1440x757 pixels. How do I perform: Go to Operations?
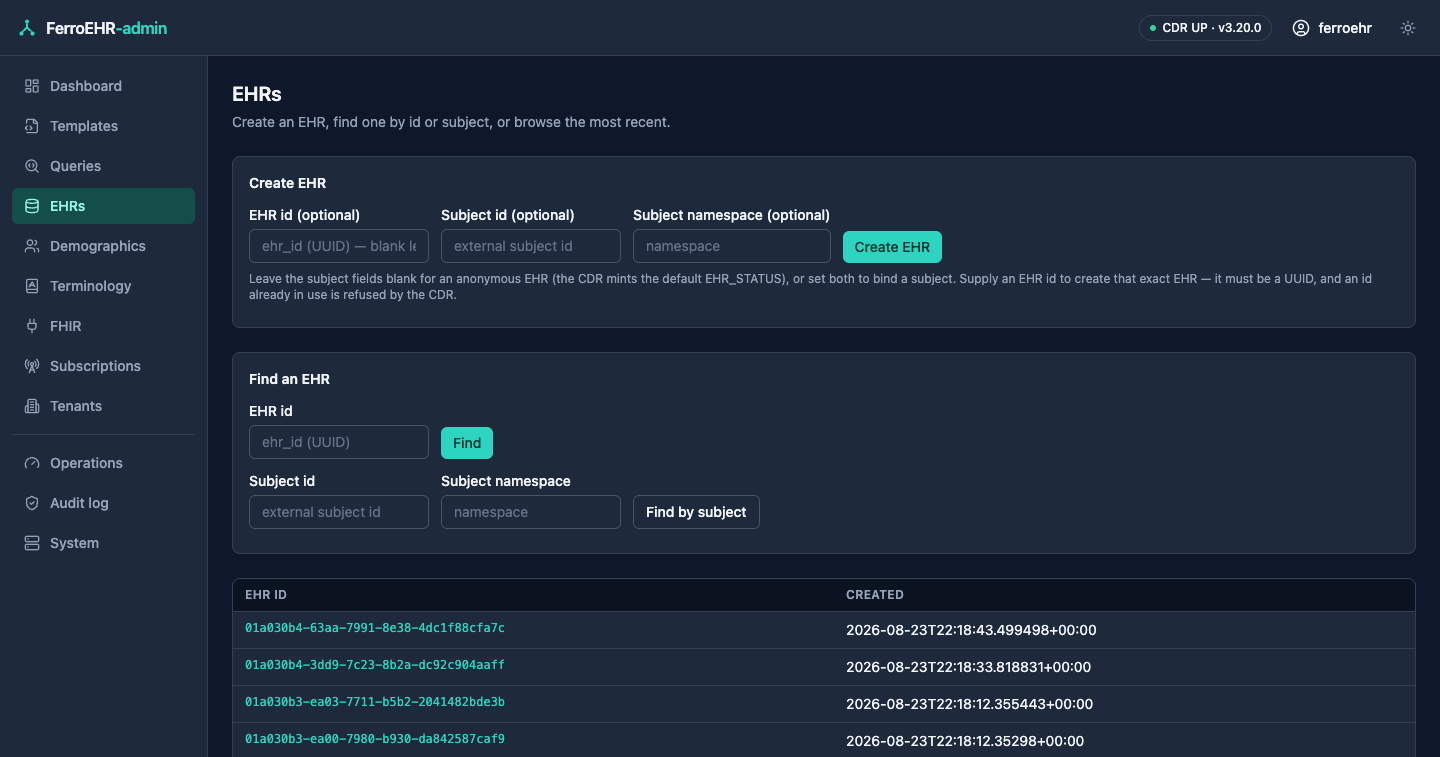click(x=103, y=463)
